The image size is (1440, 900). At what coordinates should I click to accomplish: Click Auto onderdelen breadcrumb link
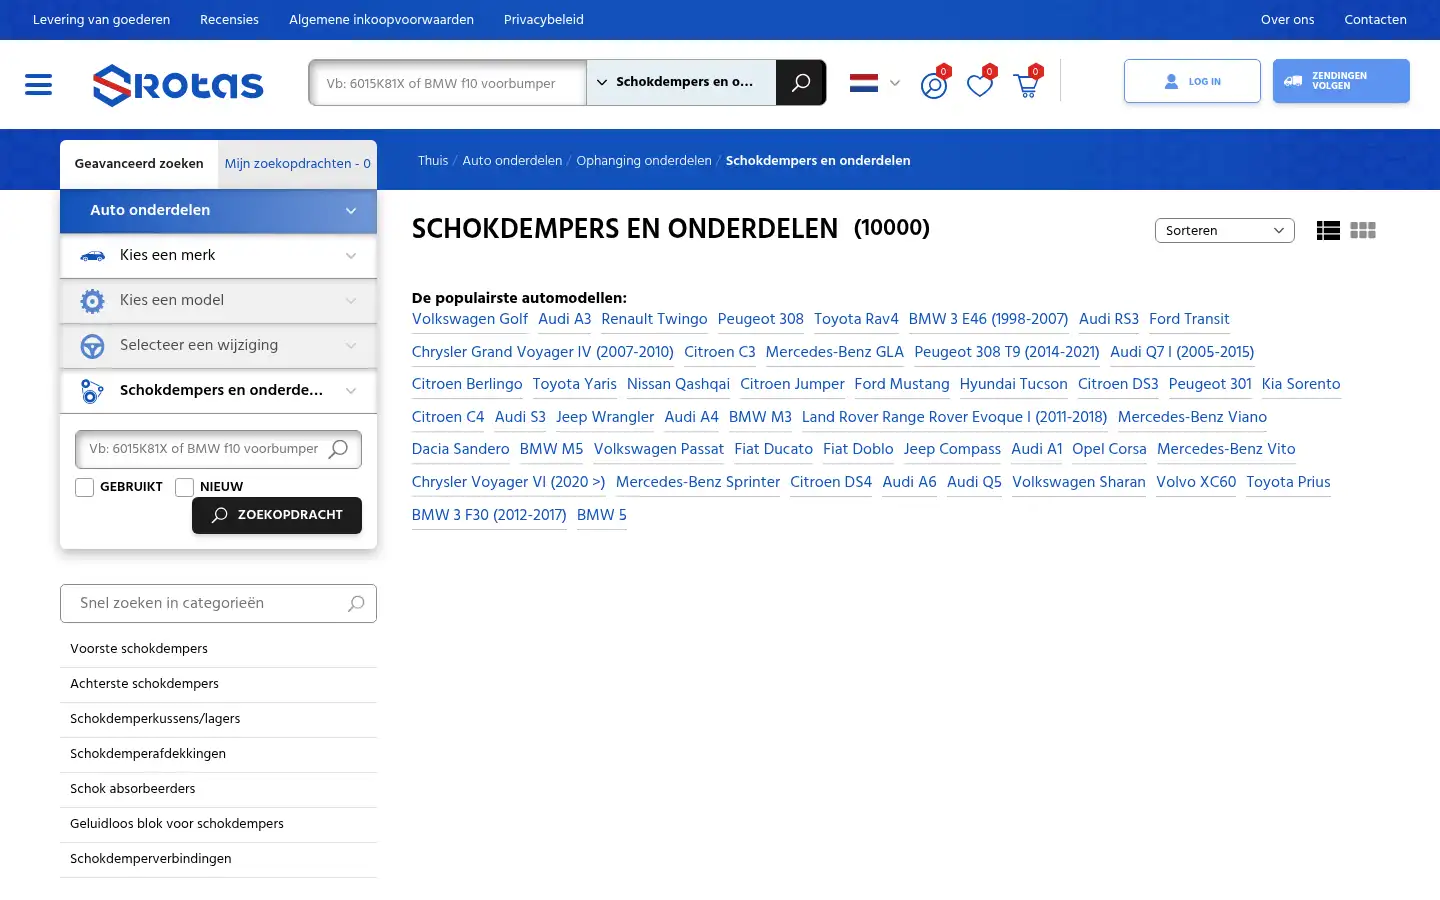point(512,161)
